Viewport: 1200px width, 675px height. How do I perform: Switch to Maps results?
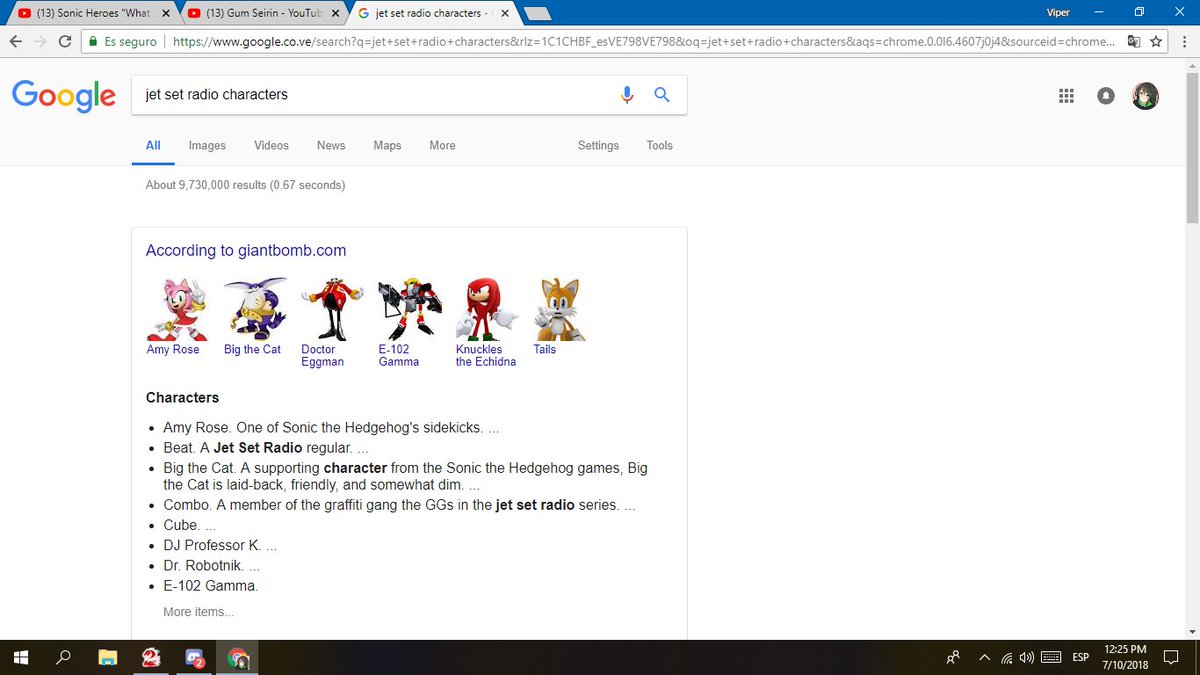tap(387, 145)
